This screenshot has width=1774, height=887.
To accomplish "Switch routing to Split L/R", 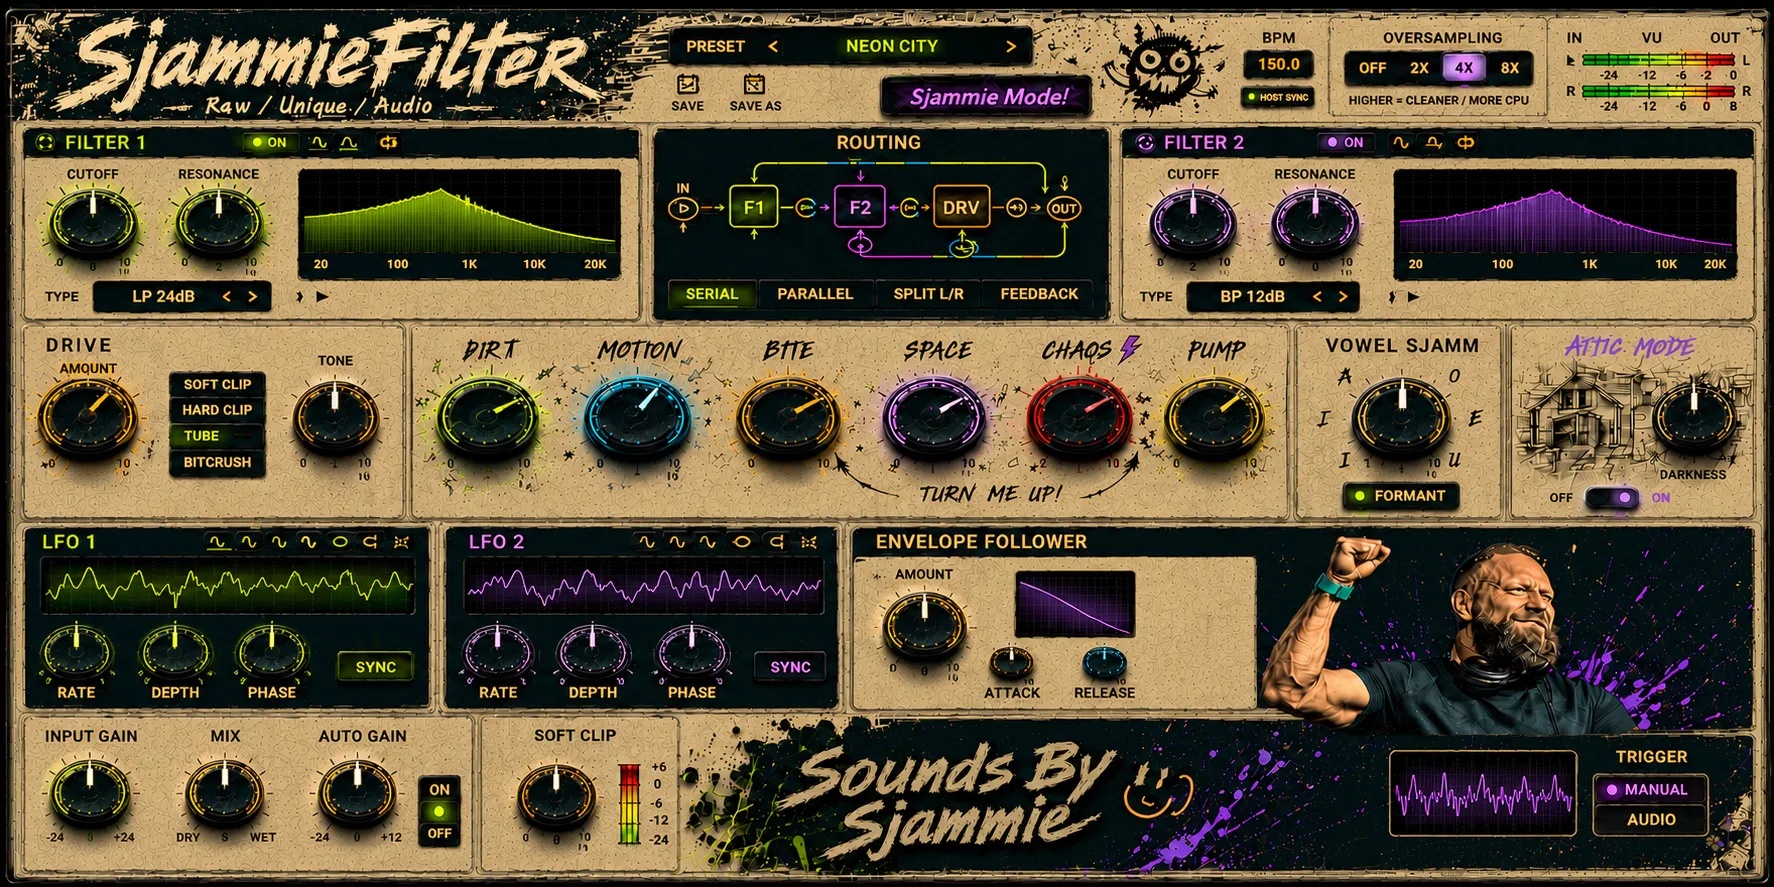I will point(928,294).
